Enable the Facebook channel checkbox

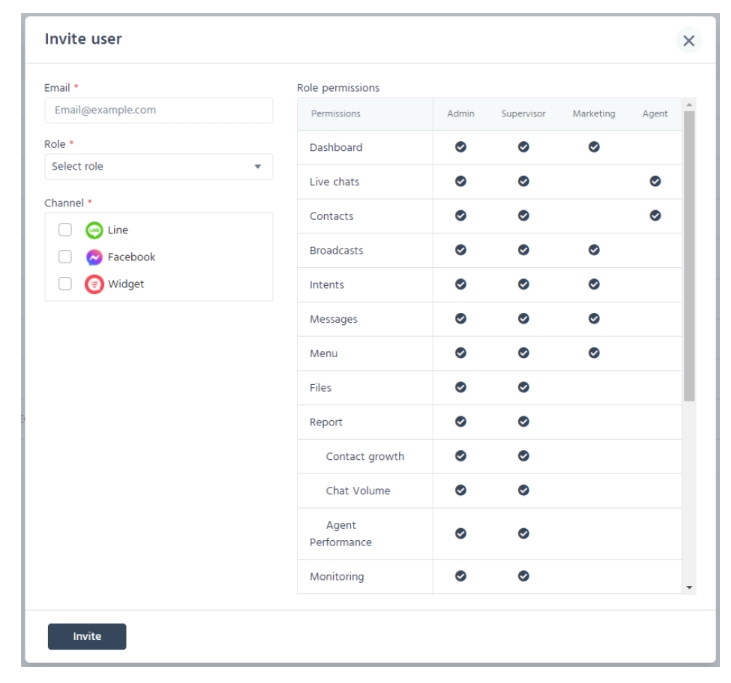point(65,257)
